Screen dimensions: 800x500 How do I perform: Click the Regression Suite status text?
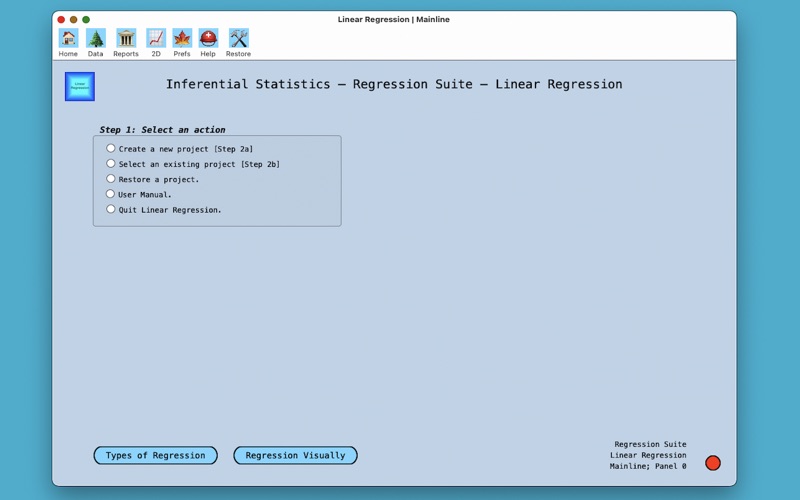click(650, 444)
